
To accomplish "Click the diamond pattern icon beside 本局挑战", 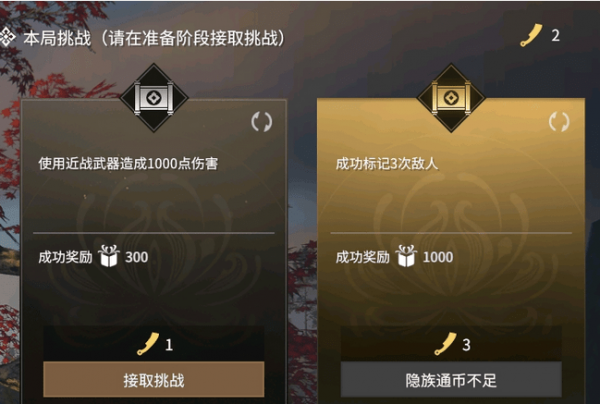I will tap(7, 37).
